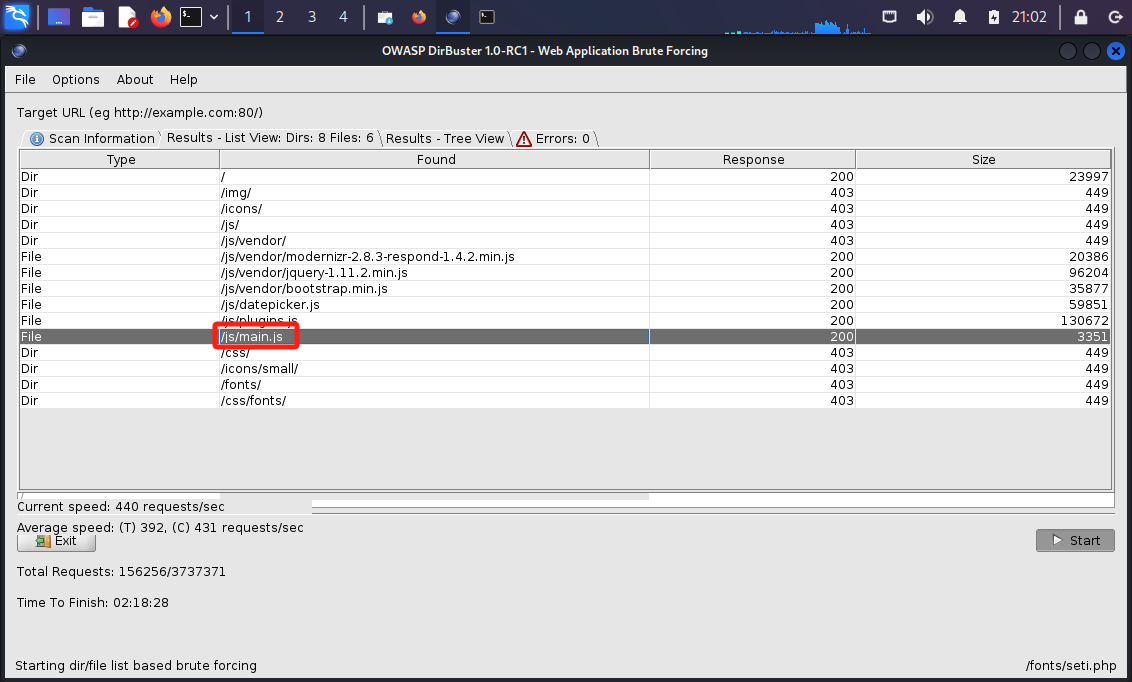Open the volume control in the tray

point(924,17)
